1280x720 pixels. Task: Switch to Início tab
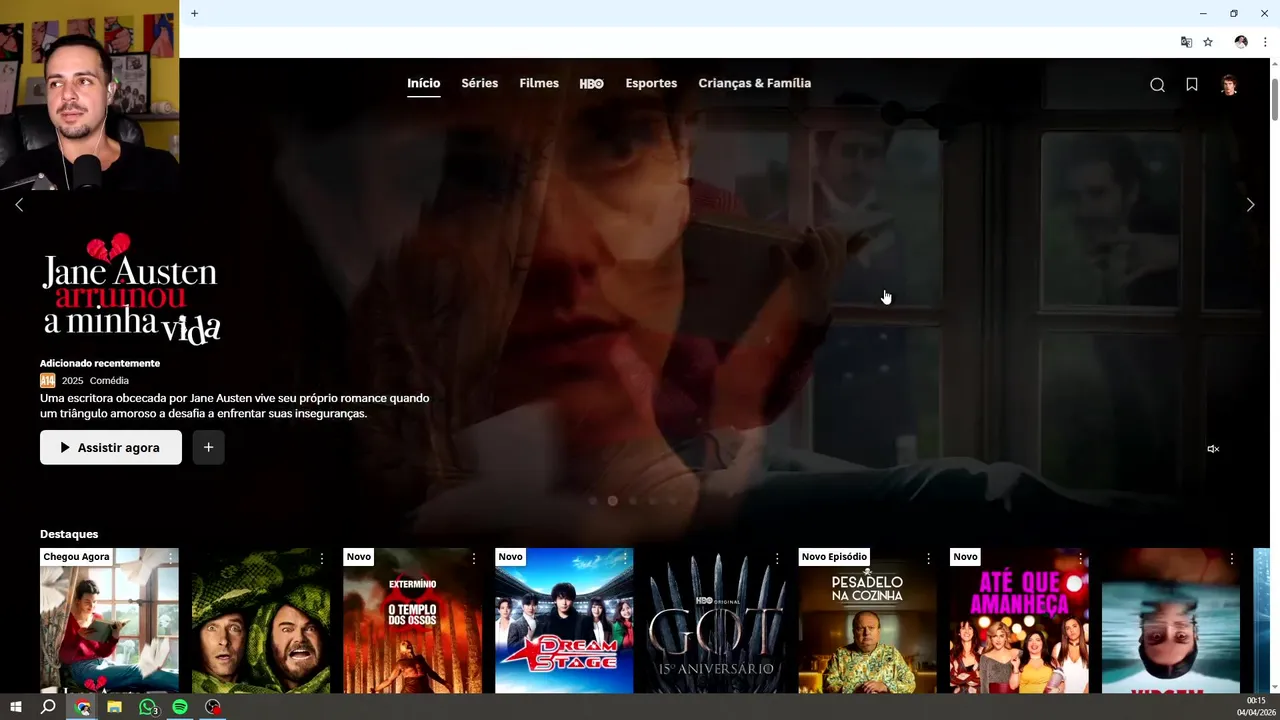423,83
